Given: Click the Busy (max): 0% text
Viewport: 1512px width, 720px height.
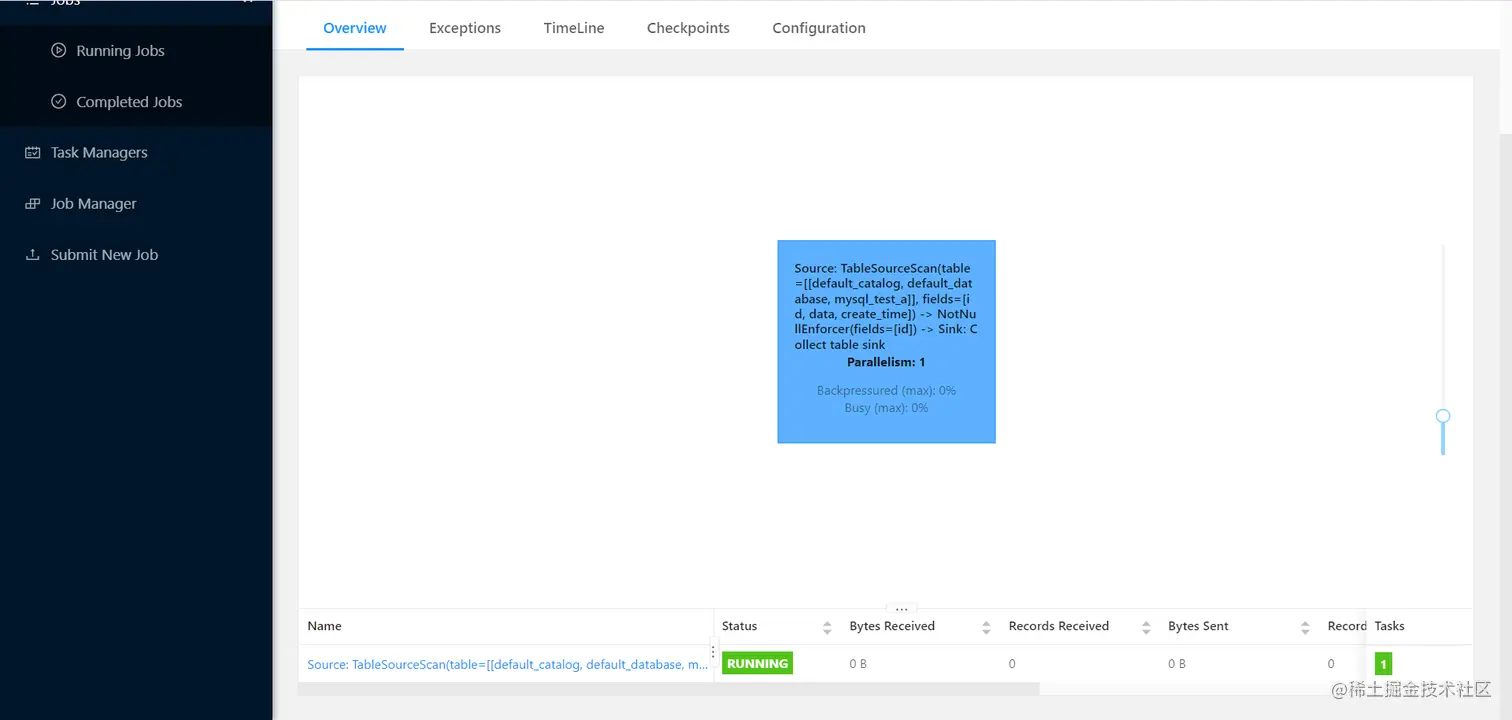Looking at the screenshot, I should [886, 408].
